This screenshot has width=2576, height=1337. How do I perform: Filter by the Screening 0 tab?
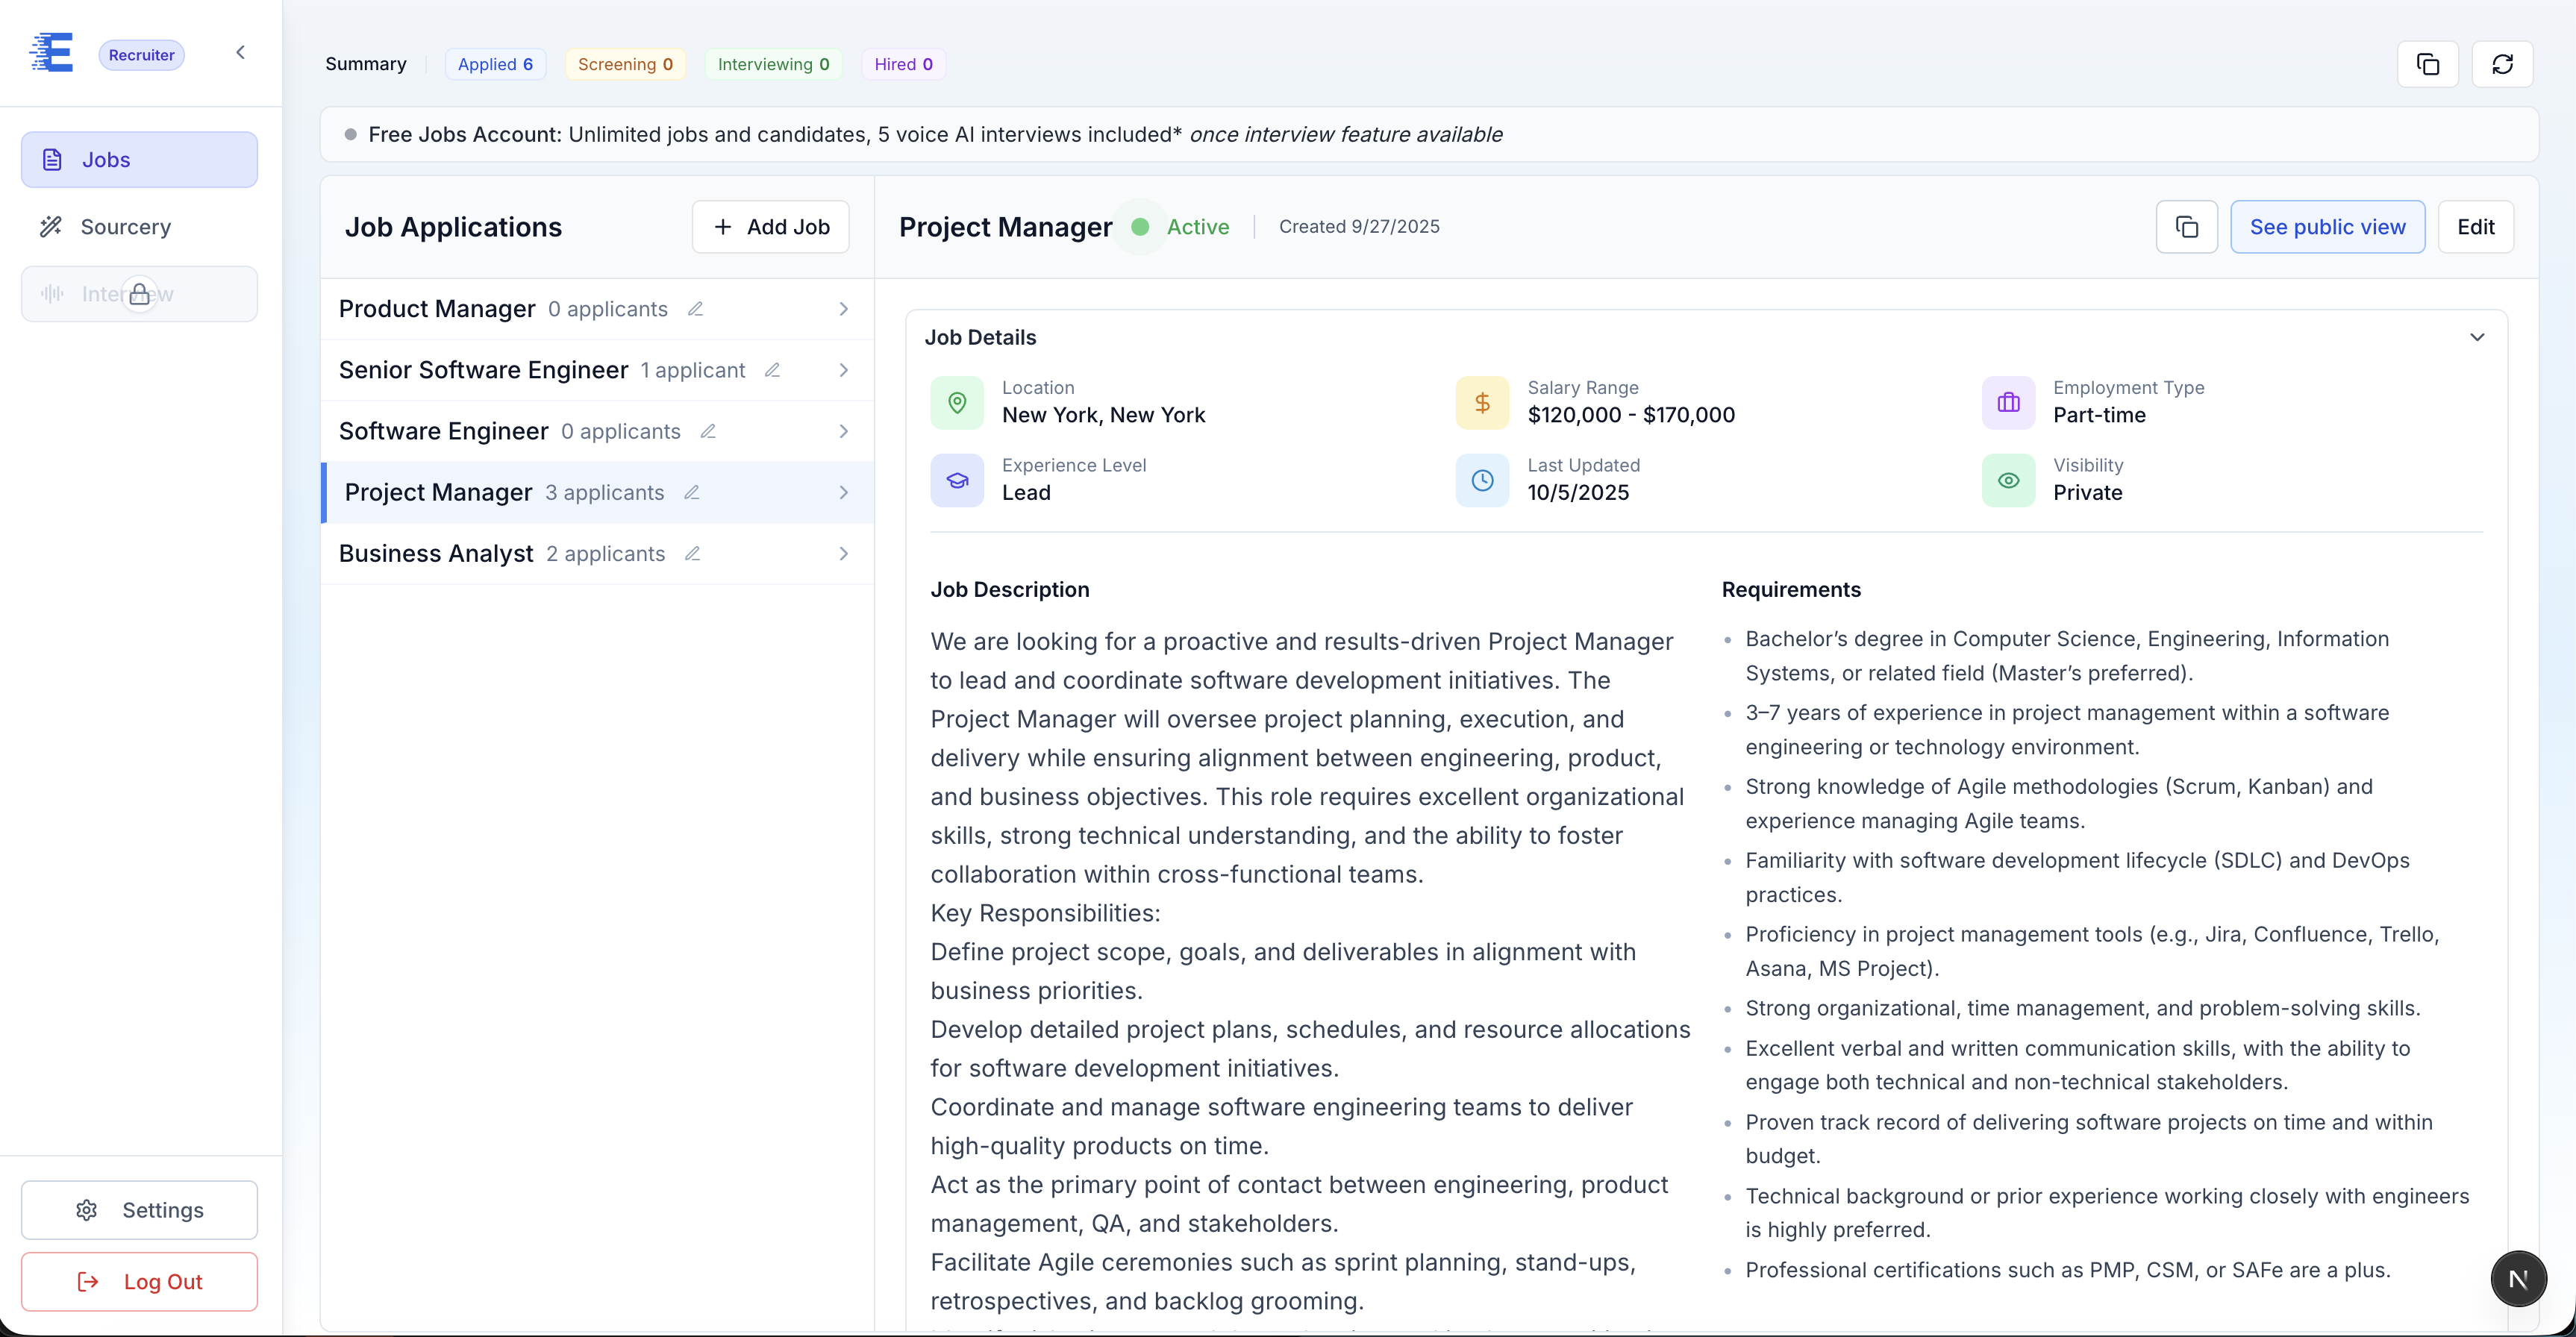coord(625,64)
